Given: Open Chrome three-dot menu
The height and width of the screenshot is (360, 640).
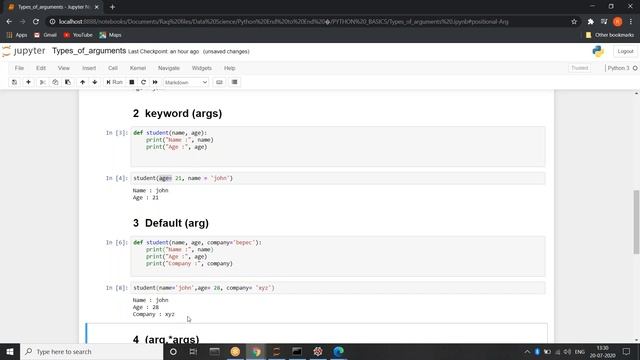Looking at the screenshot, I should point(631,22).
